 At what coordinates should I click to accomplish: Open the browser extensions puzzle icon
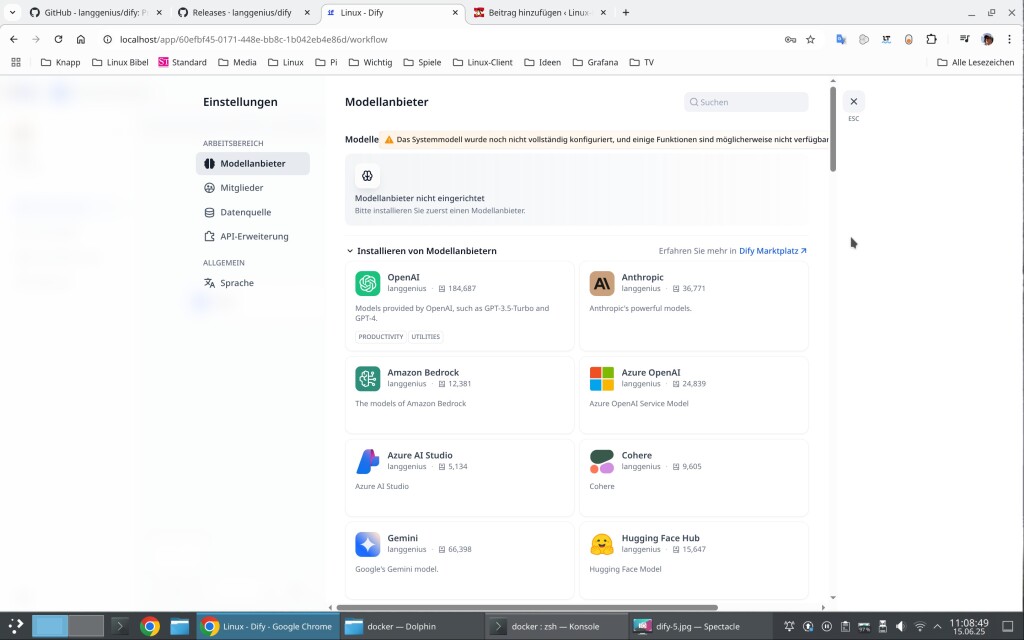(931, 39)
